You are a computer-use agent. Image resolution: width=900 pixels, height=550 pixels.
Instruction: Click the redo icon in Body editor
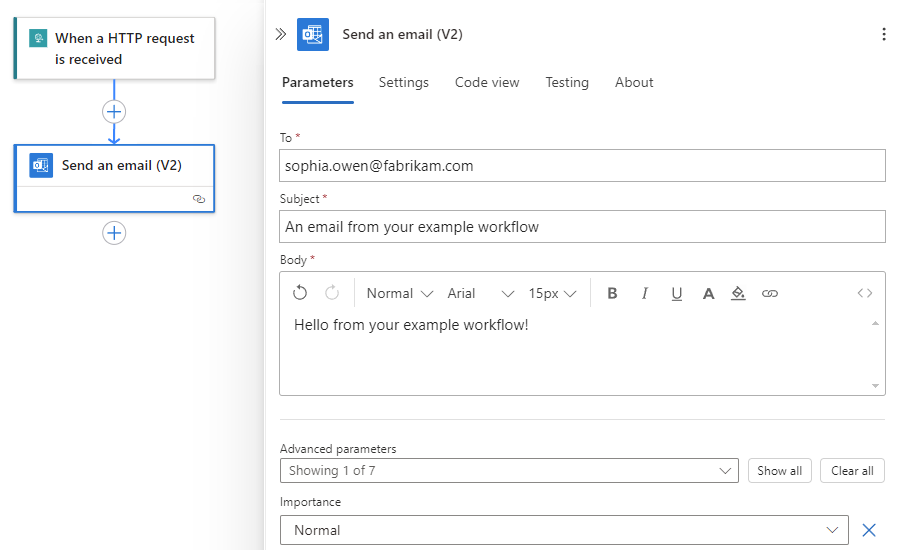click(332, 293)
